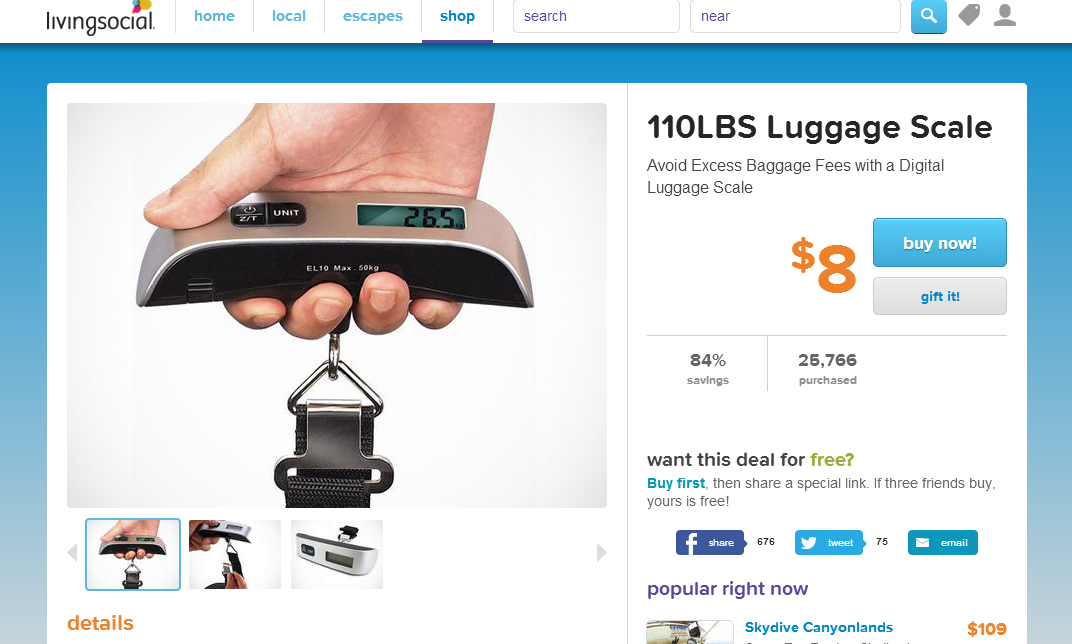Show previous thumbnails with left arrow
The height and width of the screenshot is (644, 1072).
pyautogui.click(x=72, y=552)
